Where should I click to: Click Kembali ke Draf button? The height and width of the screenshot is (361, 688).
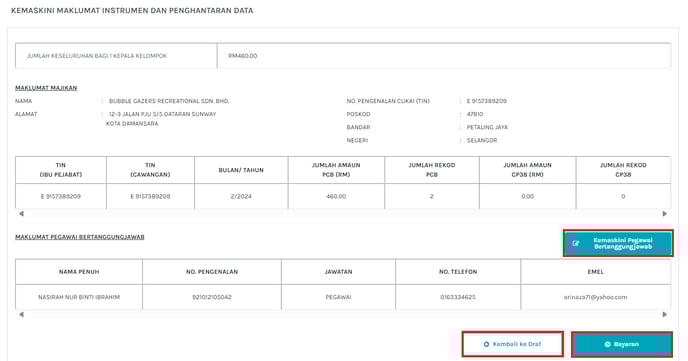coord(512,344)
